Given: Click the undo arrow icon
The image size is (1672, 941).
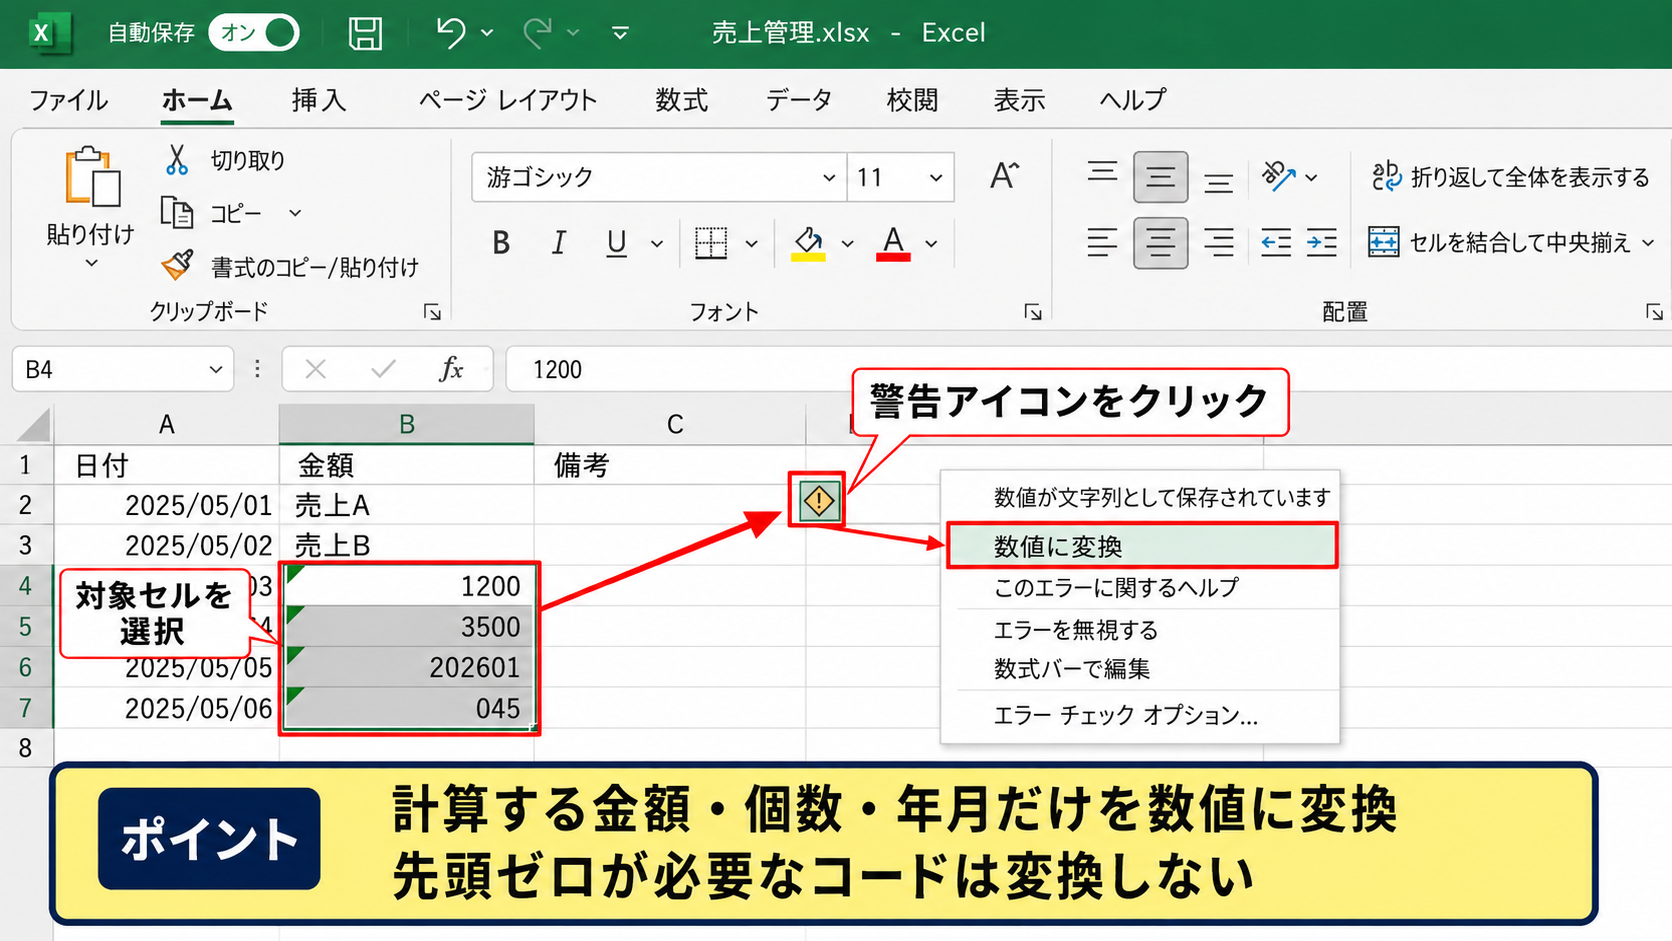Looking at the screenshot, I should [x=451, y=33].
